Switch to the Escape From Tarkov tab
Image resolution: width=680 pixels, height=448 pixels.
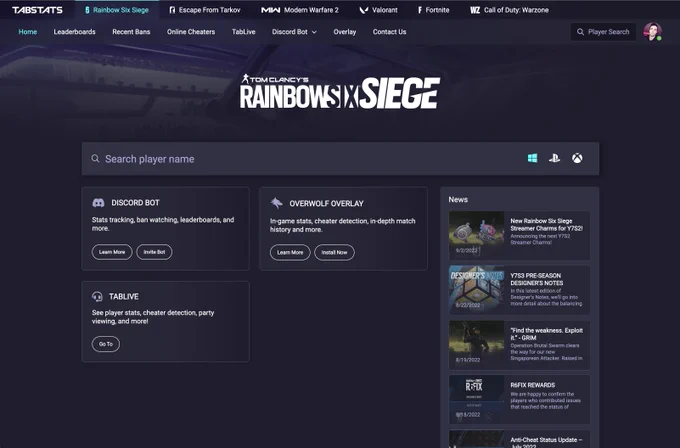(205, 10)
